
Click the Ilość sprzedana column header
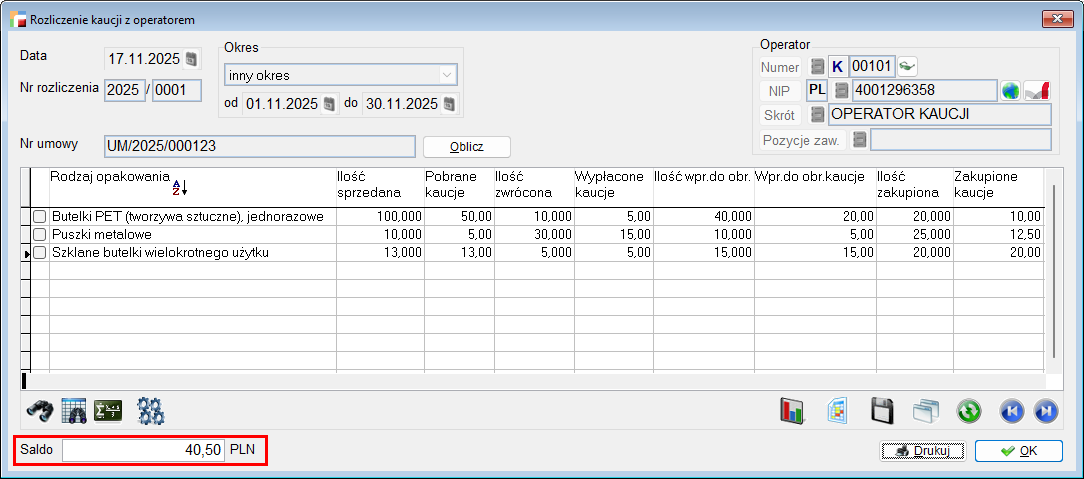pos(370,184)
